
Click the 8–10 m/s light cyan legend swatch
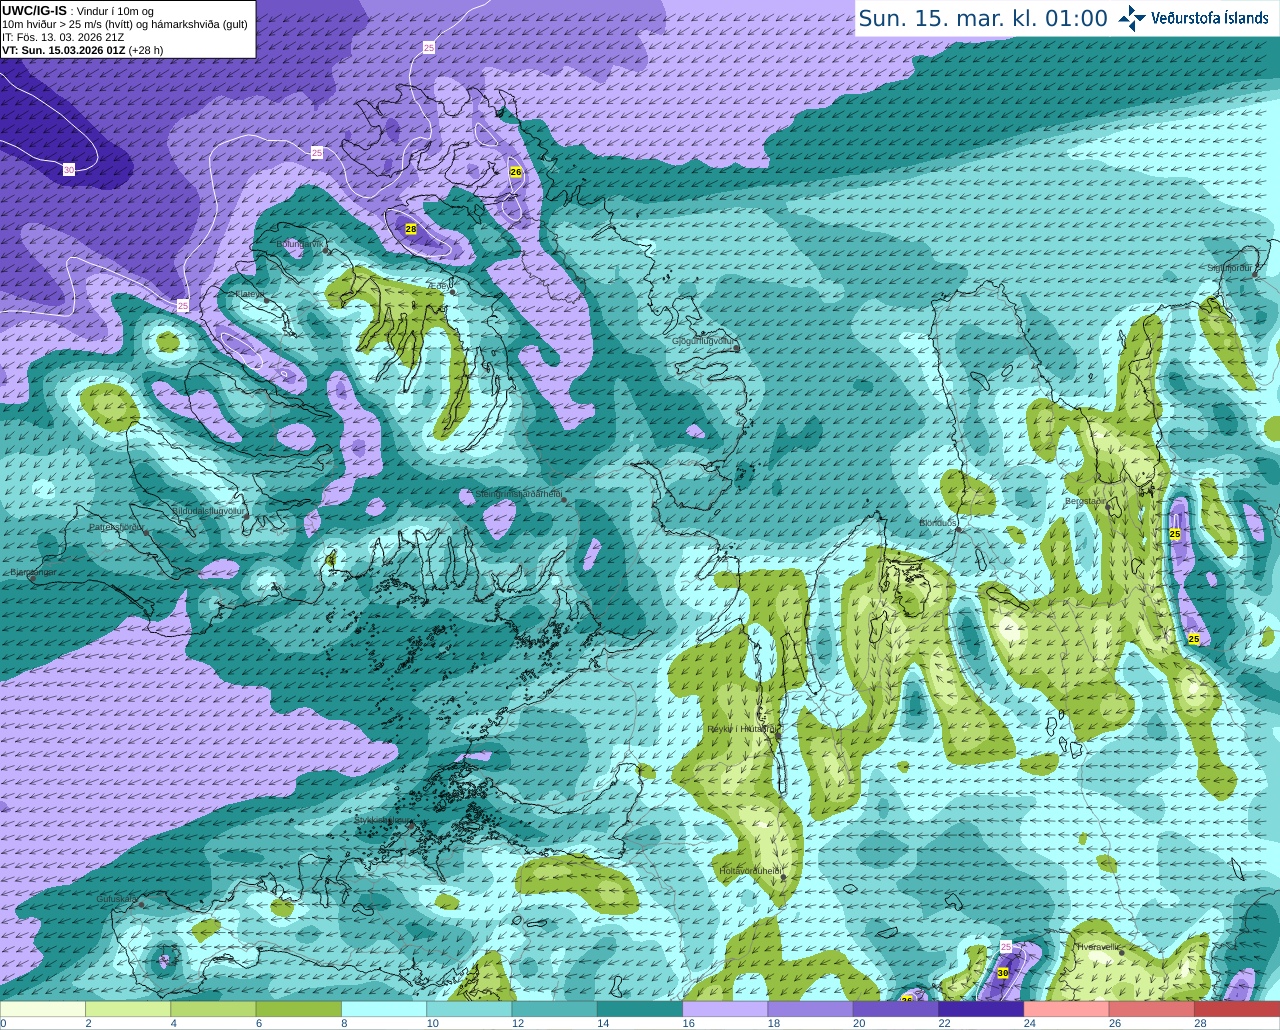384,1009
